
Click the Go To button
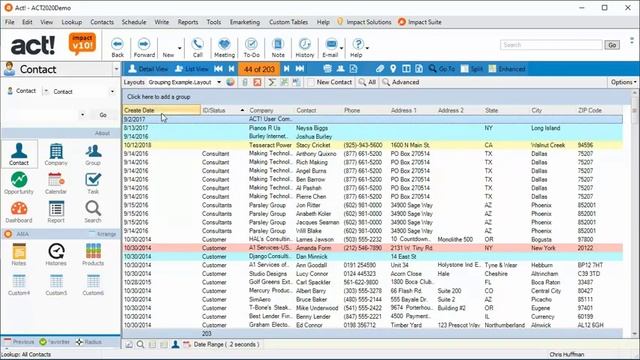442,69
